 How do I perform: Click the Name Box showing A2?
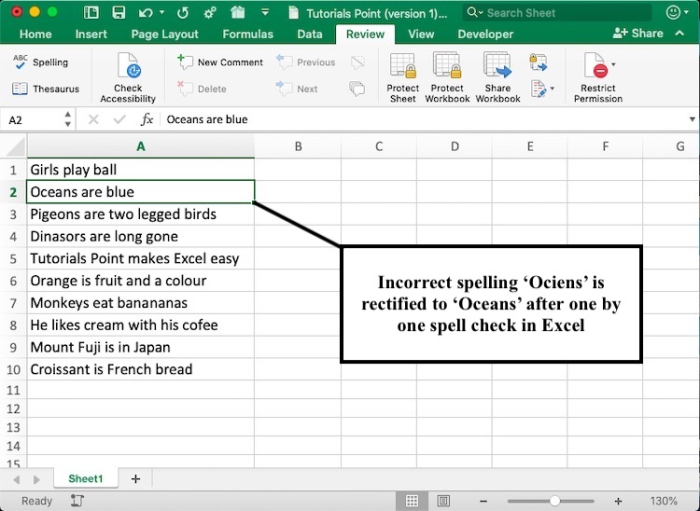(x=33, y=120)
